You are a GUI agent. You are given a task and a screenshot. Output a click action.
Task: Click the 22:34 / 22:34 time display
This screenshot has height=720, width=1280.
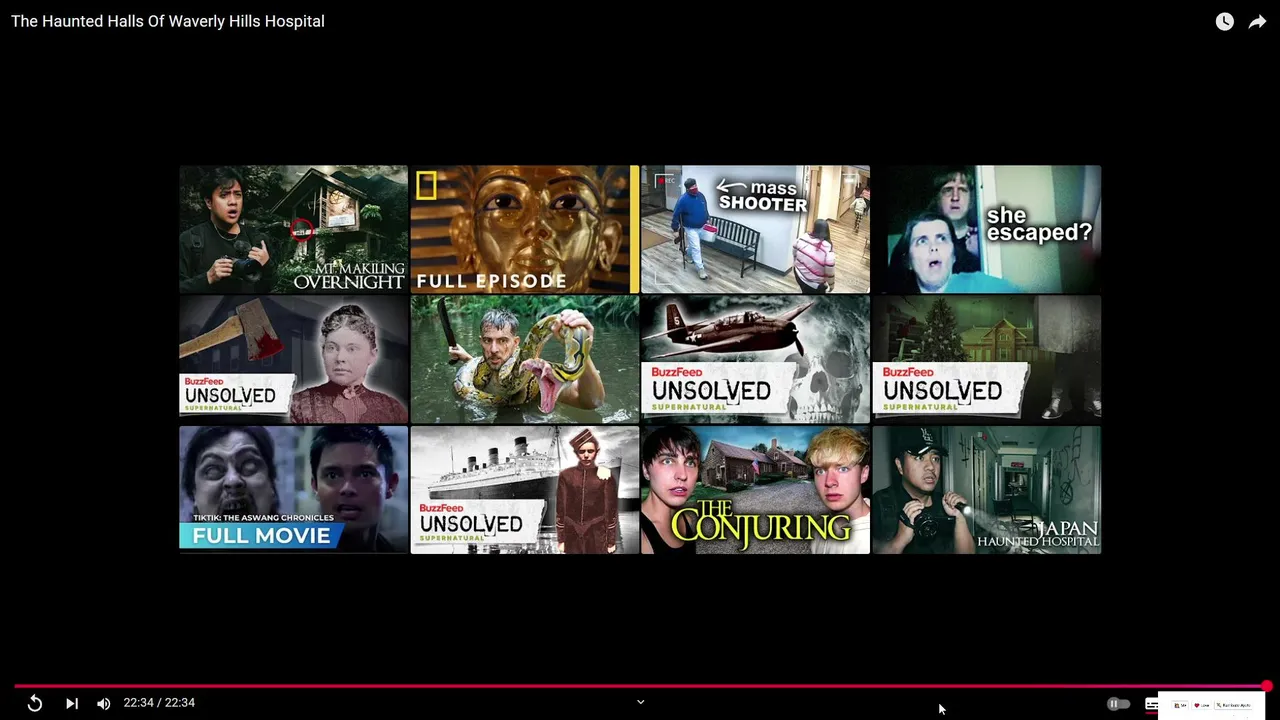coord(159,703)
